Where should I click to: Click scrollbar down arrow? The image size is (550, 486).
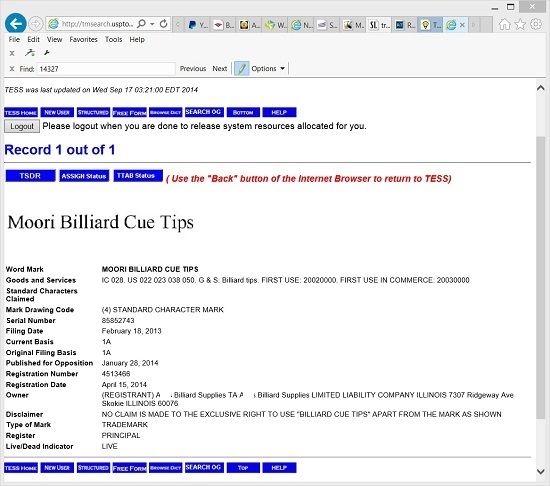[541, 472]
